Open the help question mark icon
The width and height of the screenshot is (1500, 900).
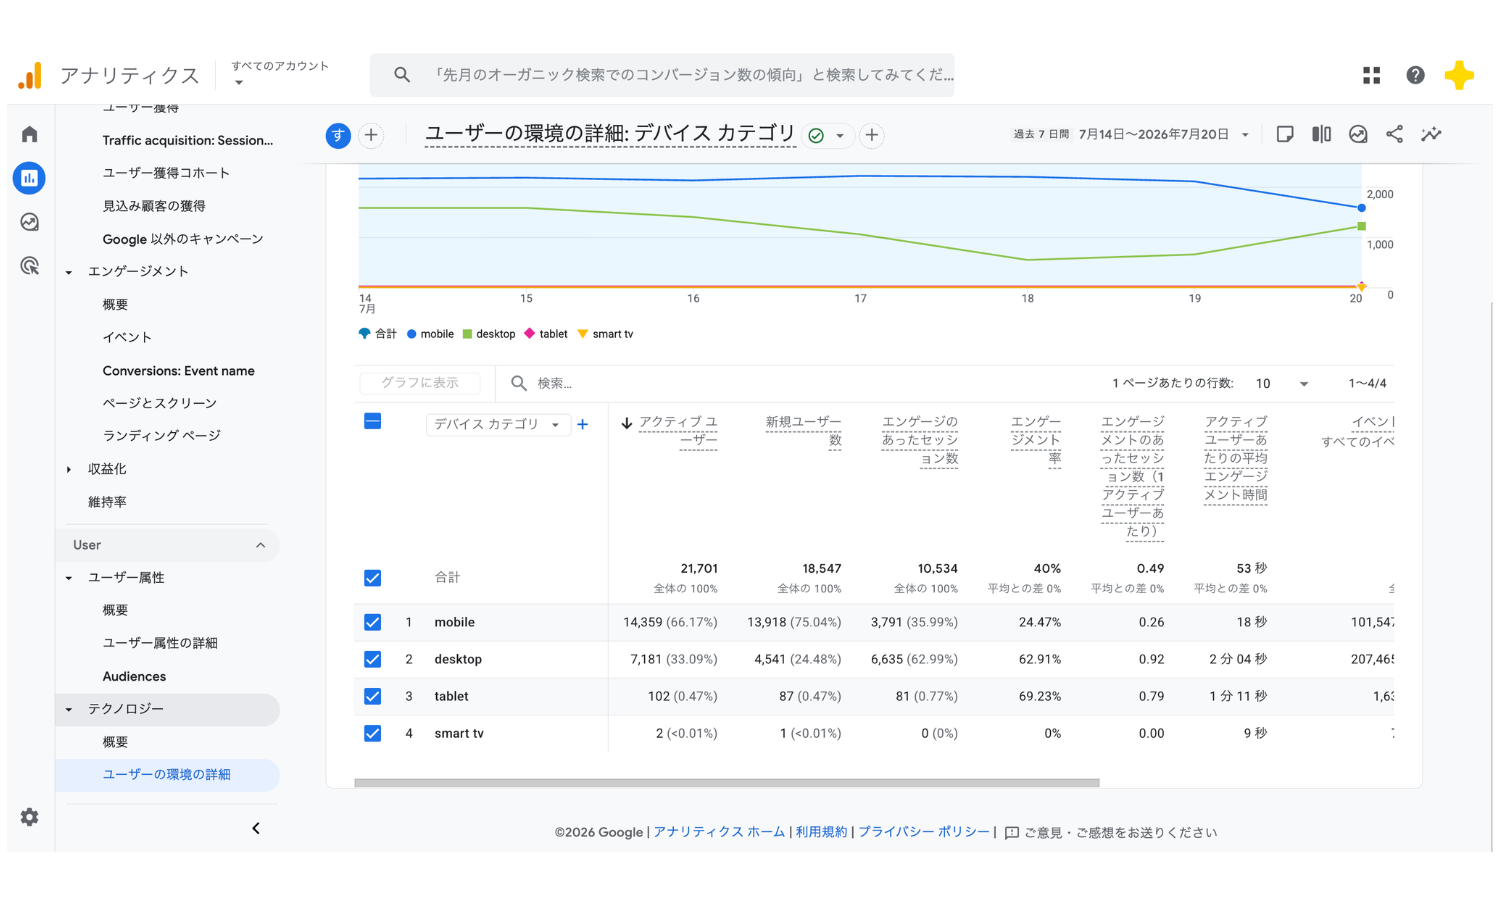1415,75
